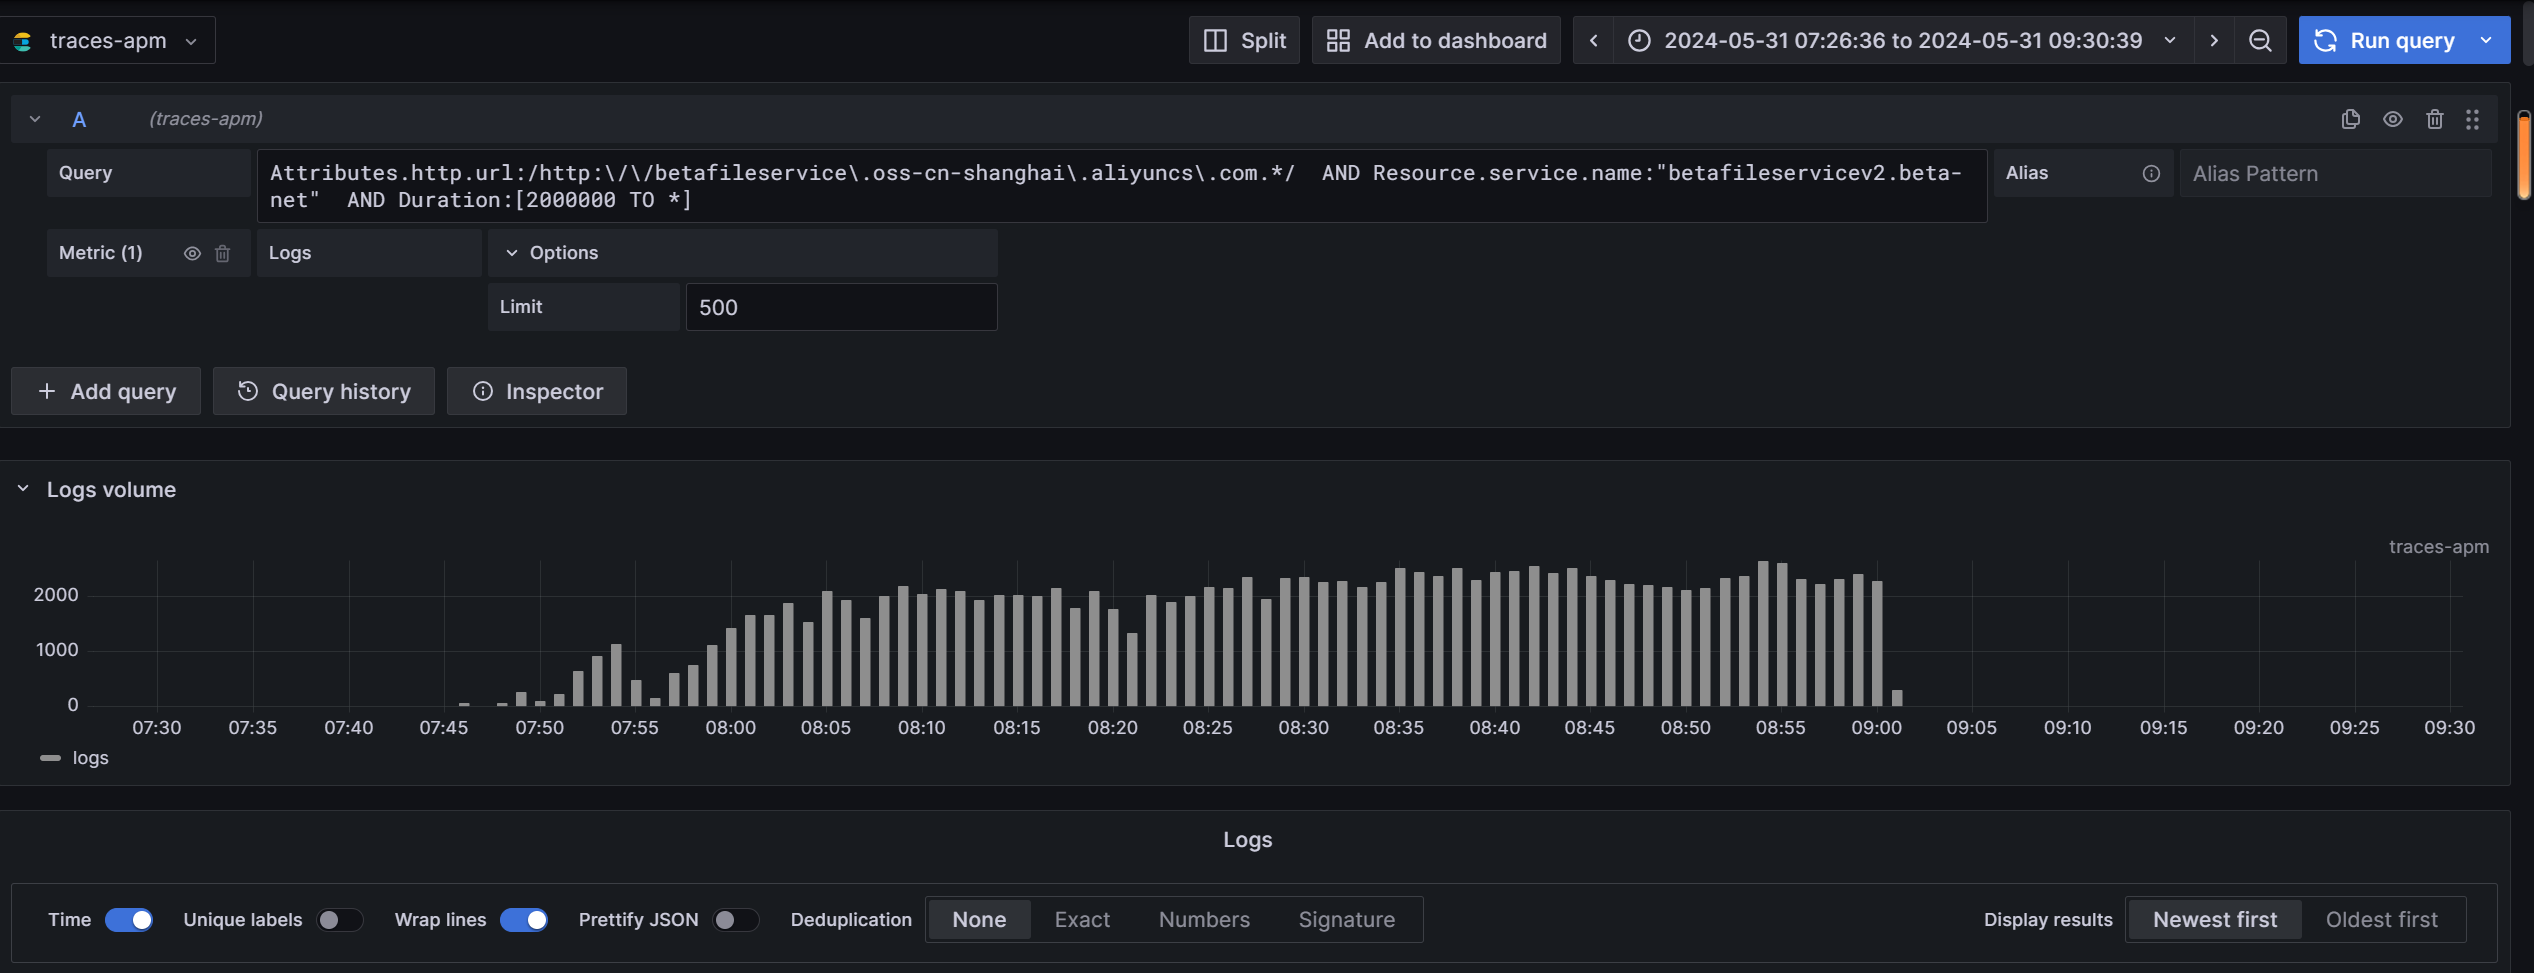Zoom out the time range

[2260, 40]
